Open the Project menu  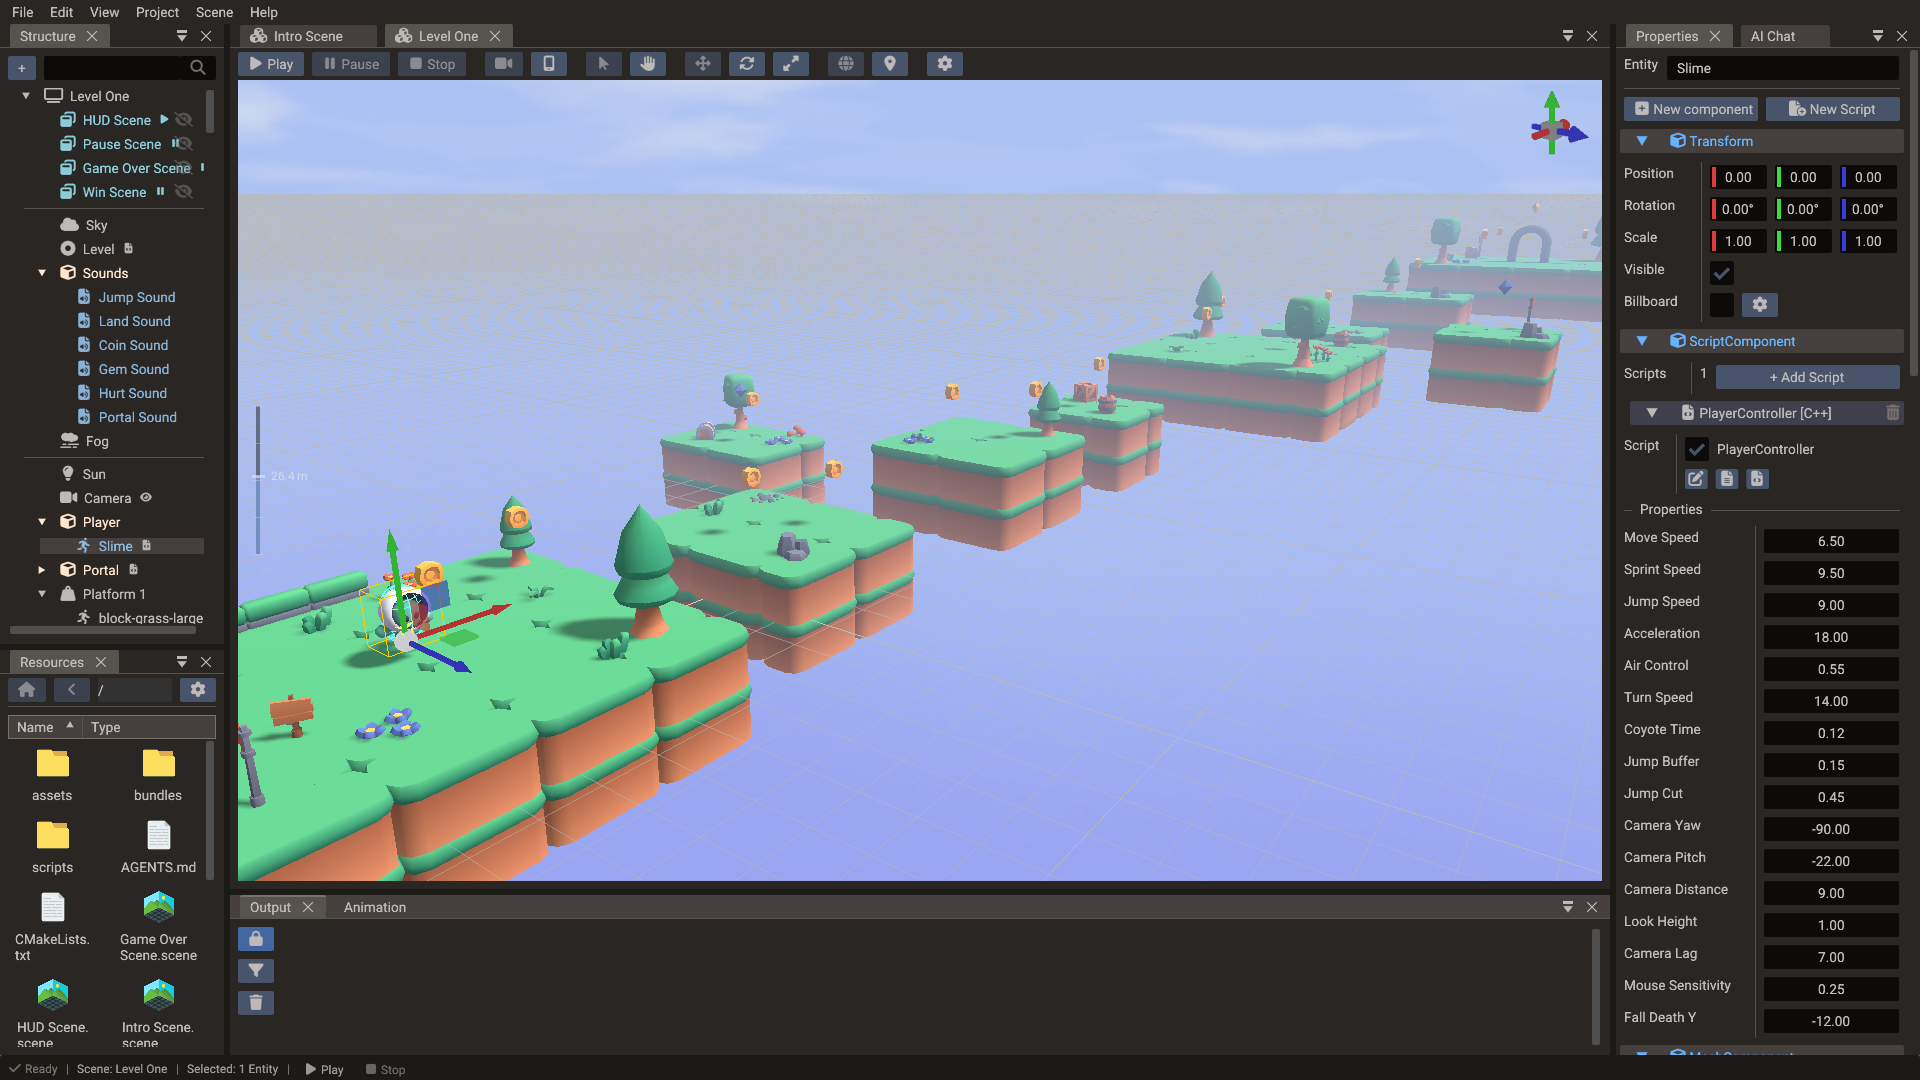157,12
